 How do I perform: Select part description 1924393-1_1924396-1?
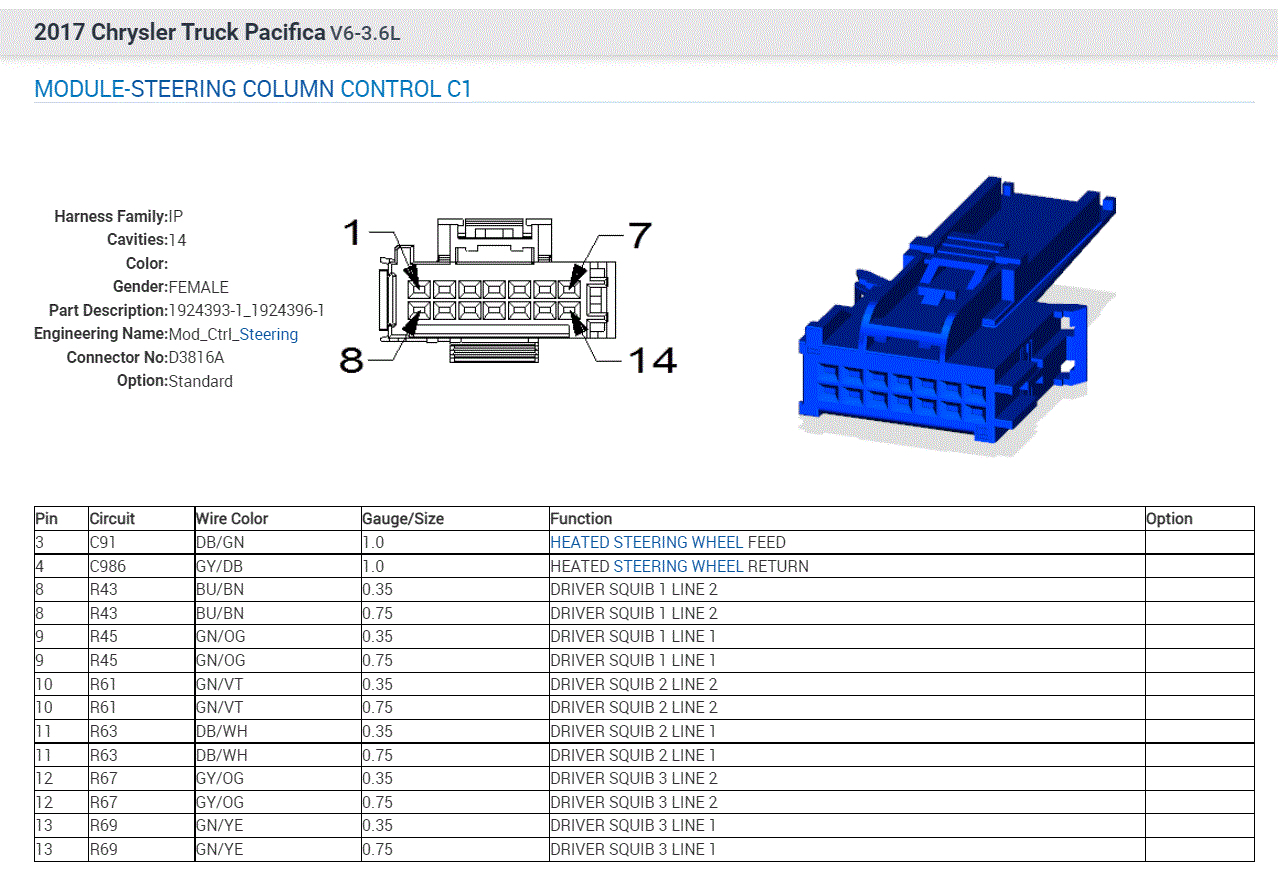point(246,311)
